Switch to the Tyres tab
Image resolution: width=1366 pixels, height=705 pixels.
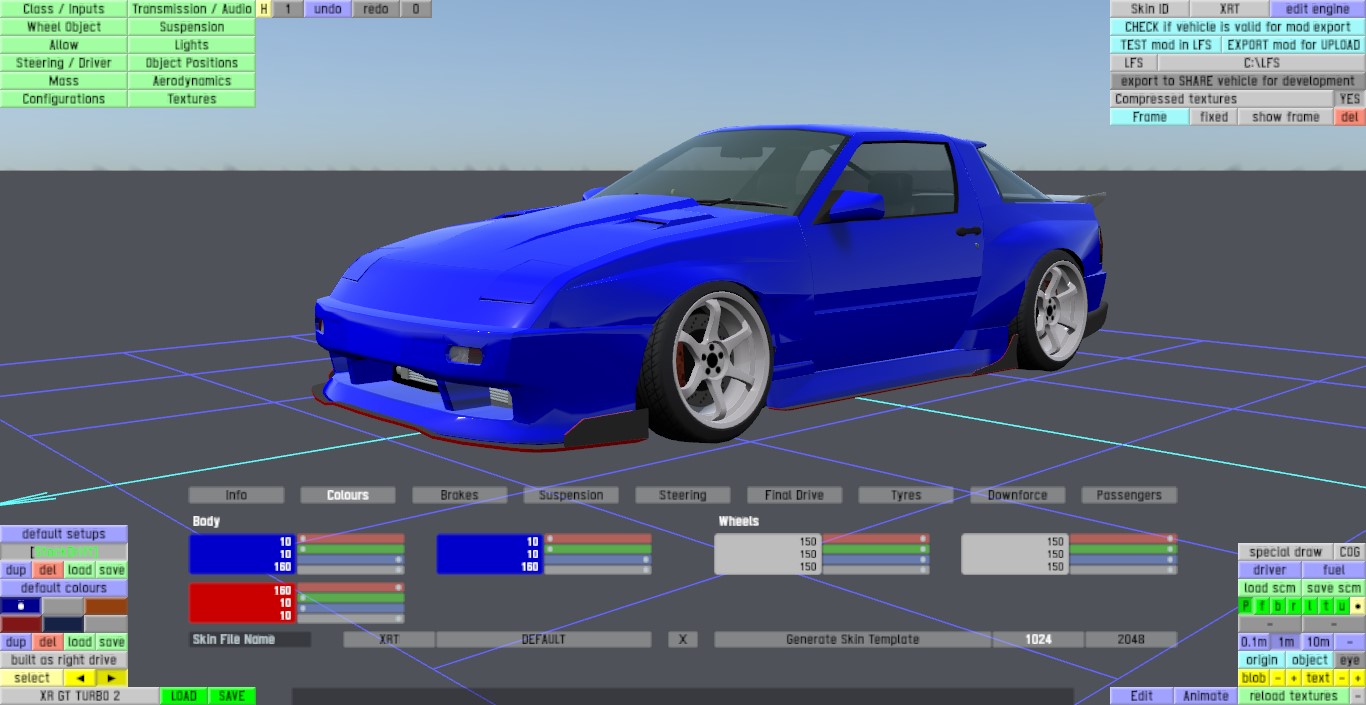906,495
